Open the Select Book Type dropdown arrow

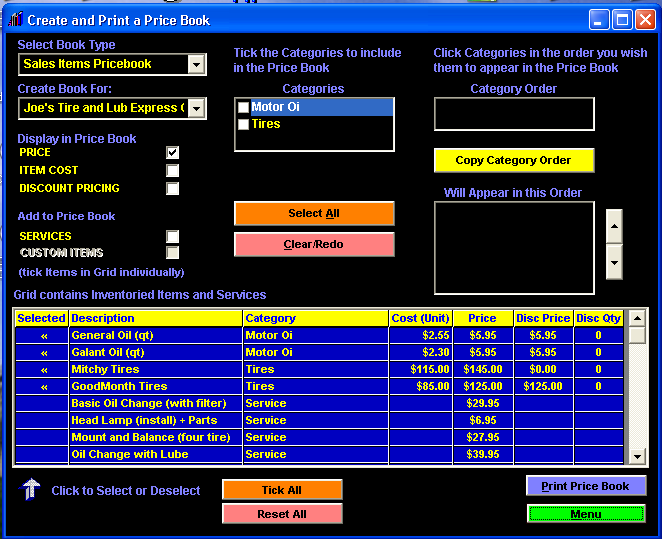(x=196, y=65)
